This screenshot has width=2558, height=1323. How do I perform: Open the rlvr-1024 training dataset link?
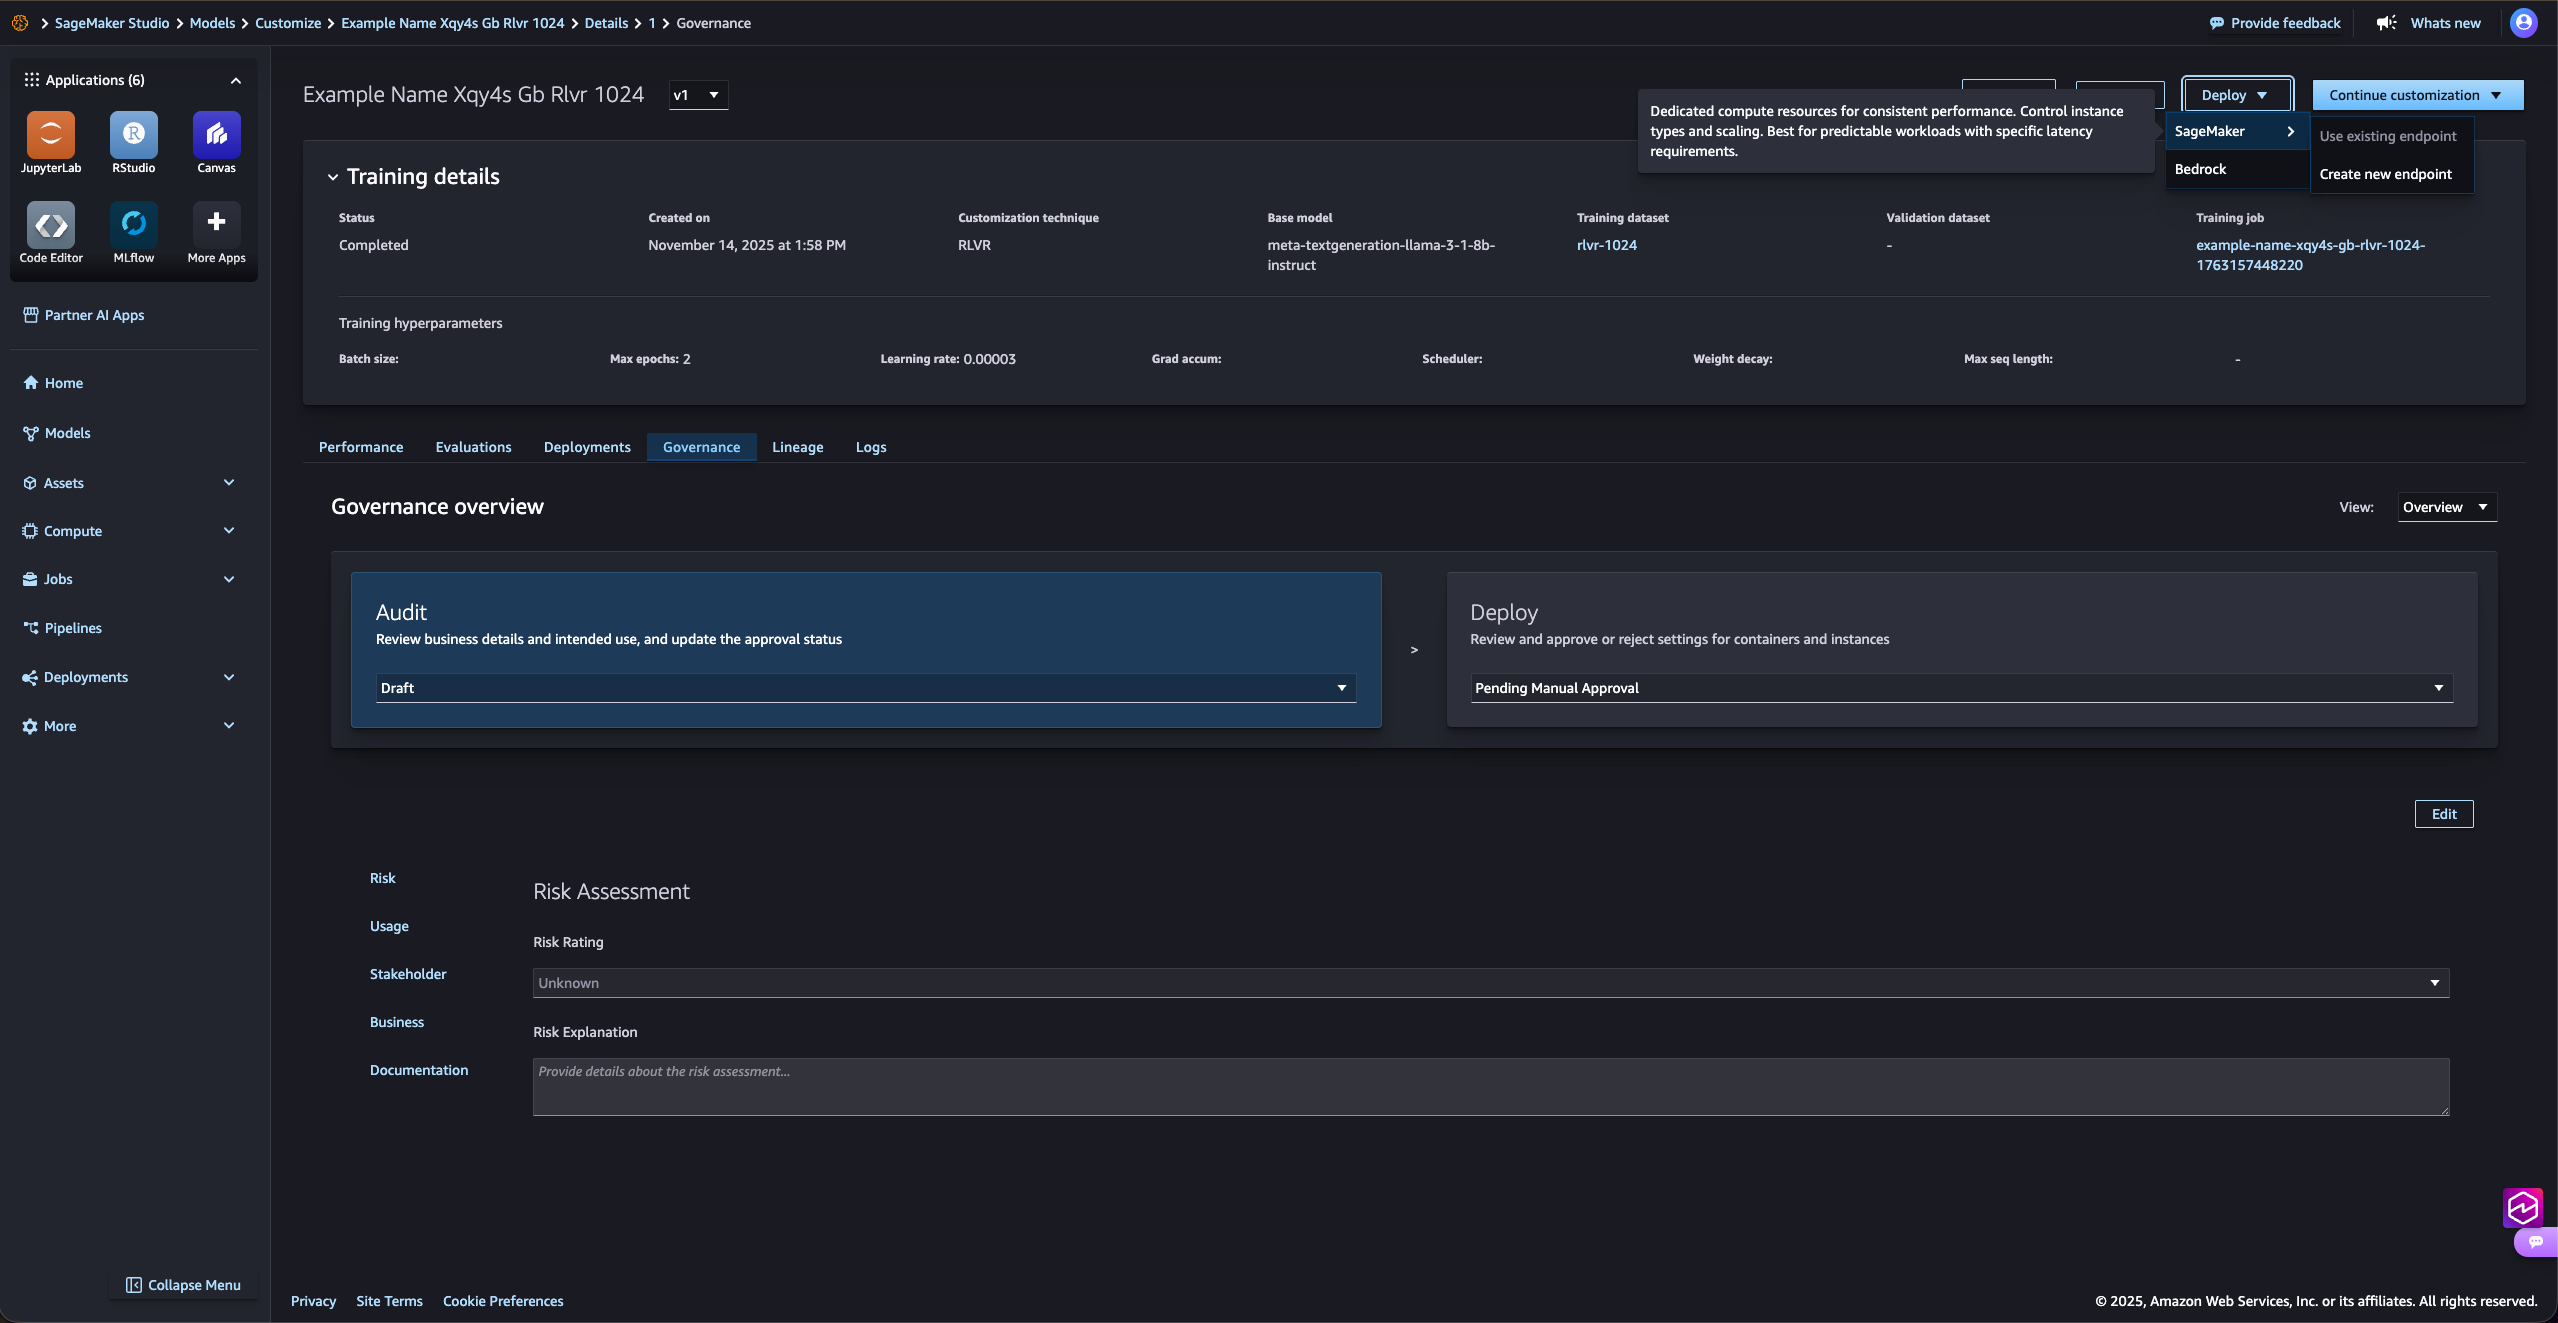click(x=1606, y=245)
